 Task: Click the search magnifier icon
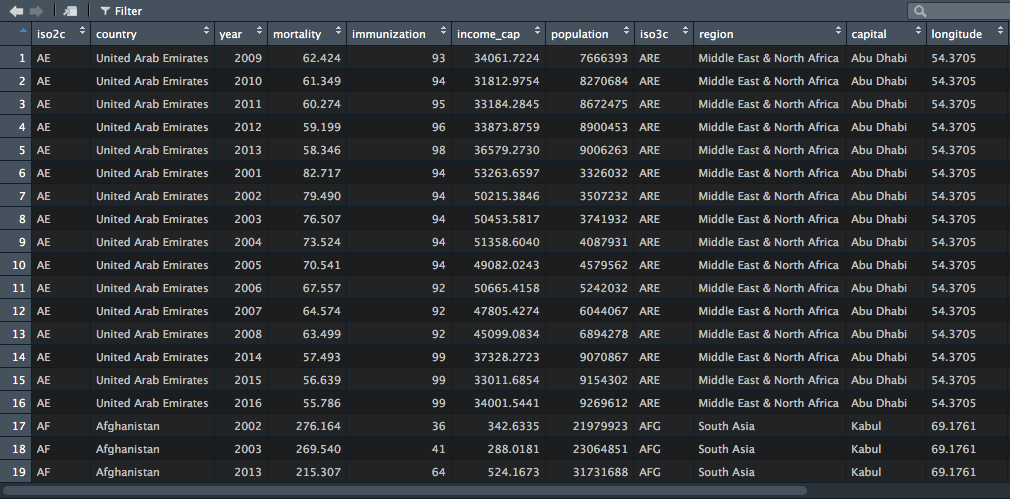point(920,11)
